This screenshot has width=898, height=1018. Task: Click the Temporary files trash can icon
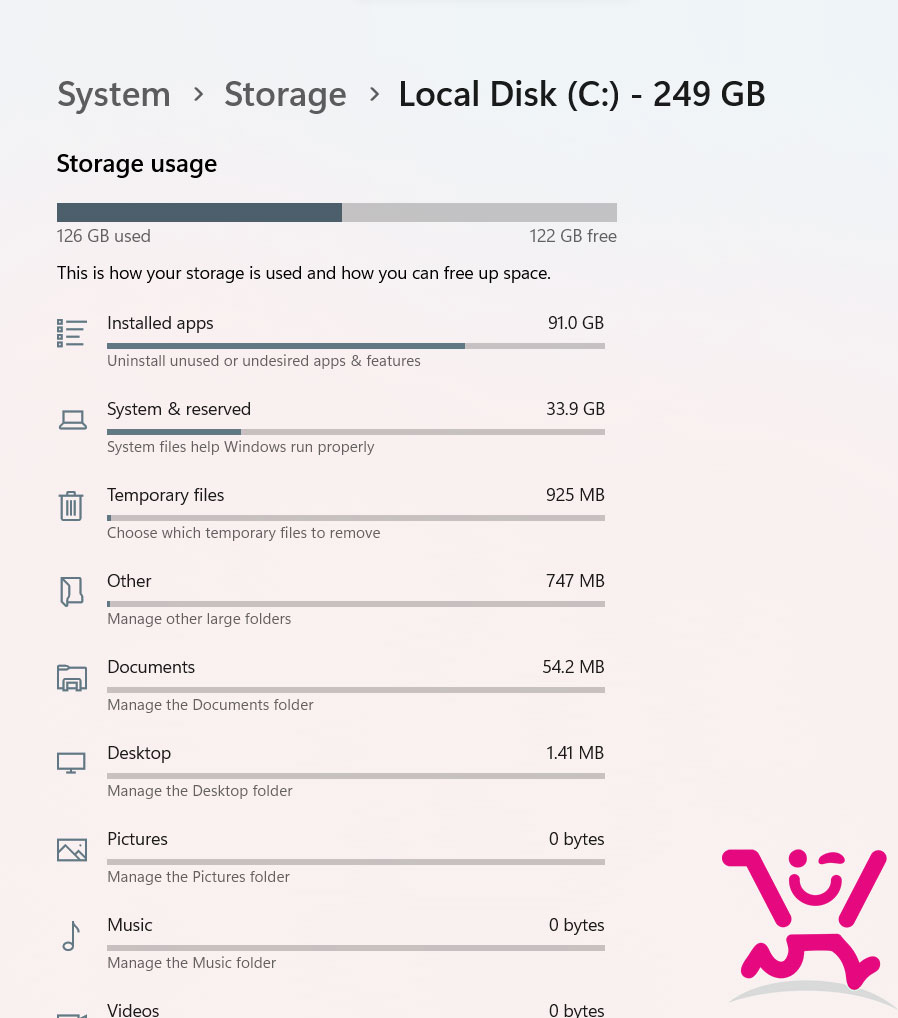(x=71, y=506)
